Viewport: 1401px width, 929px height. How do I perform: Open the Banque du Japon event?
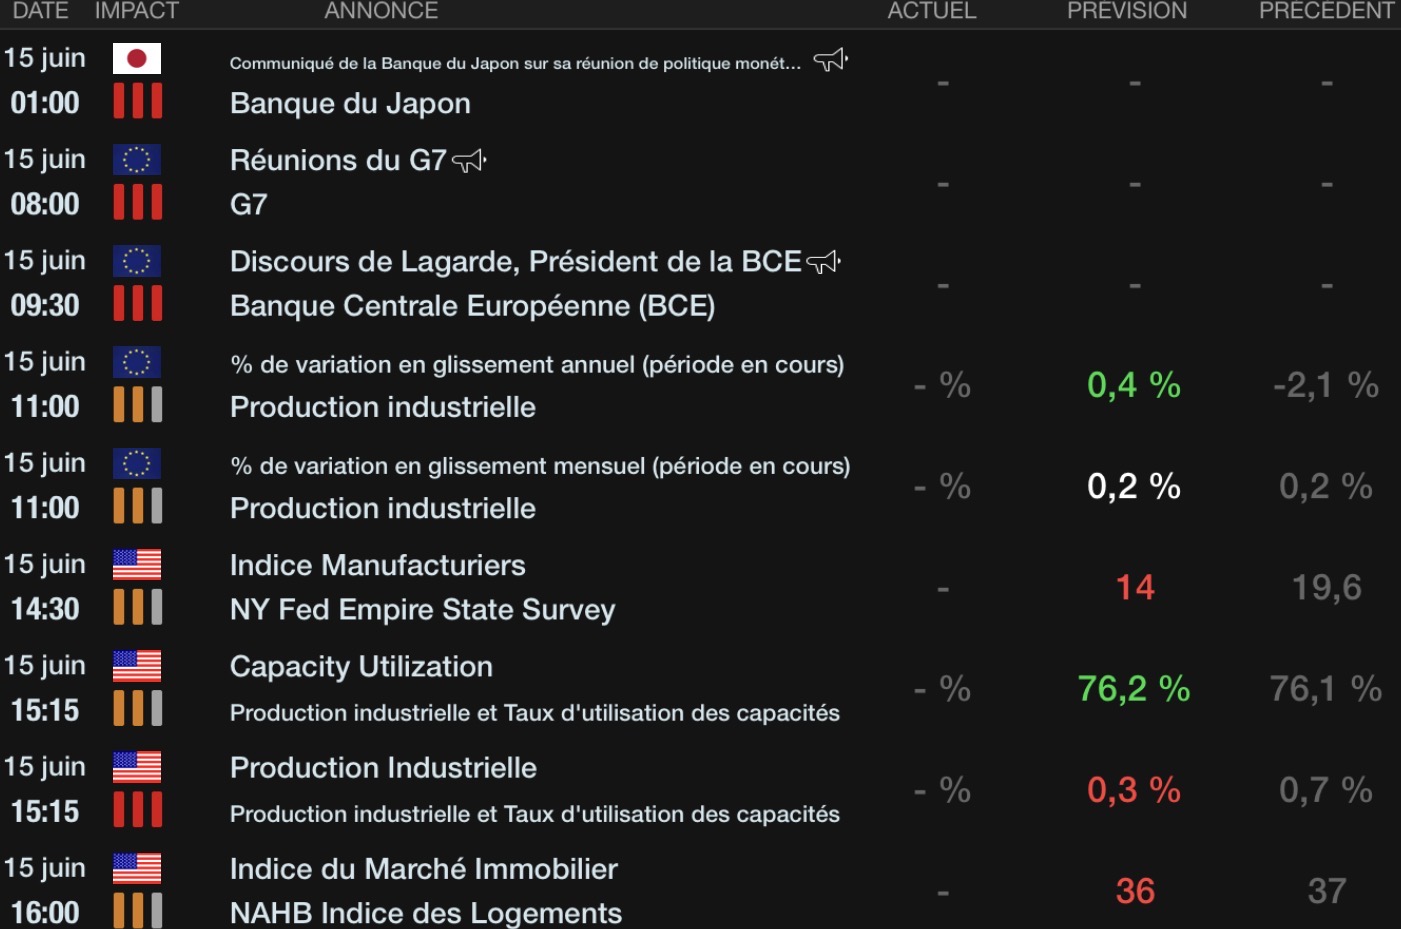coord(350,104)
